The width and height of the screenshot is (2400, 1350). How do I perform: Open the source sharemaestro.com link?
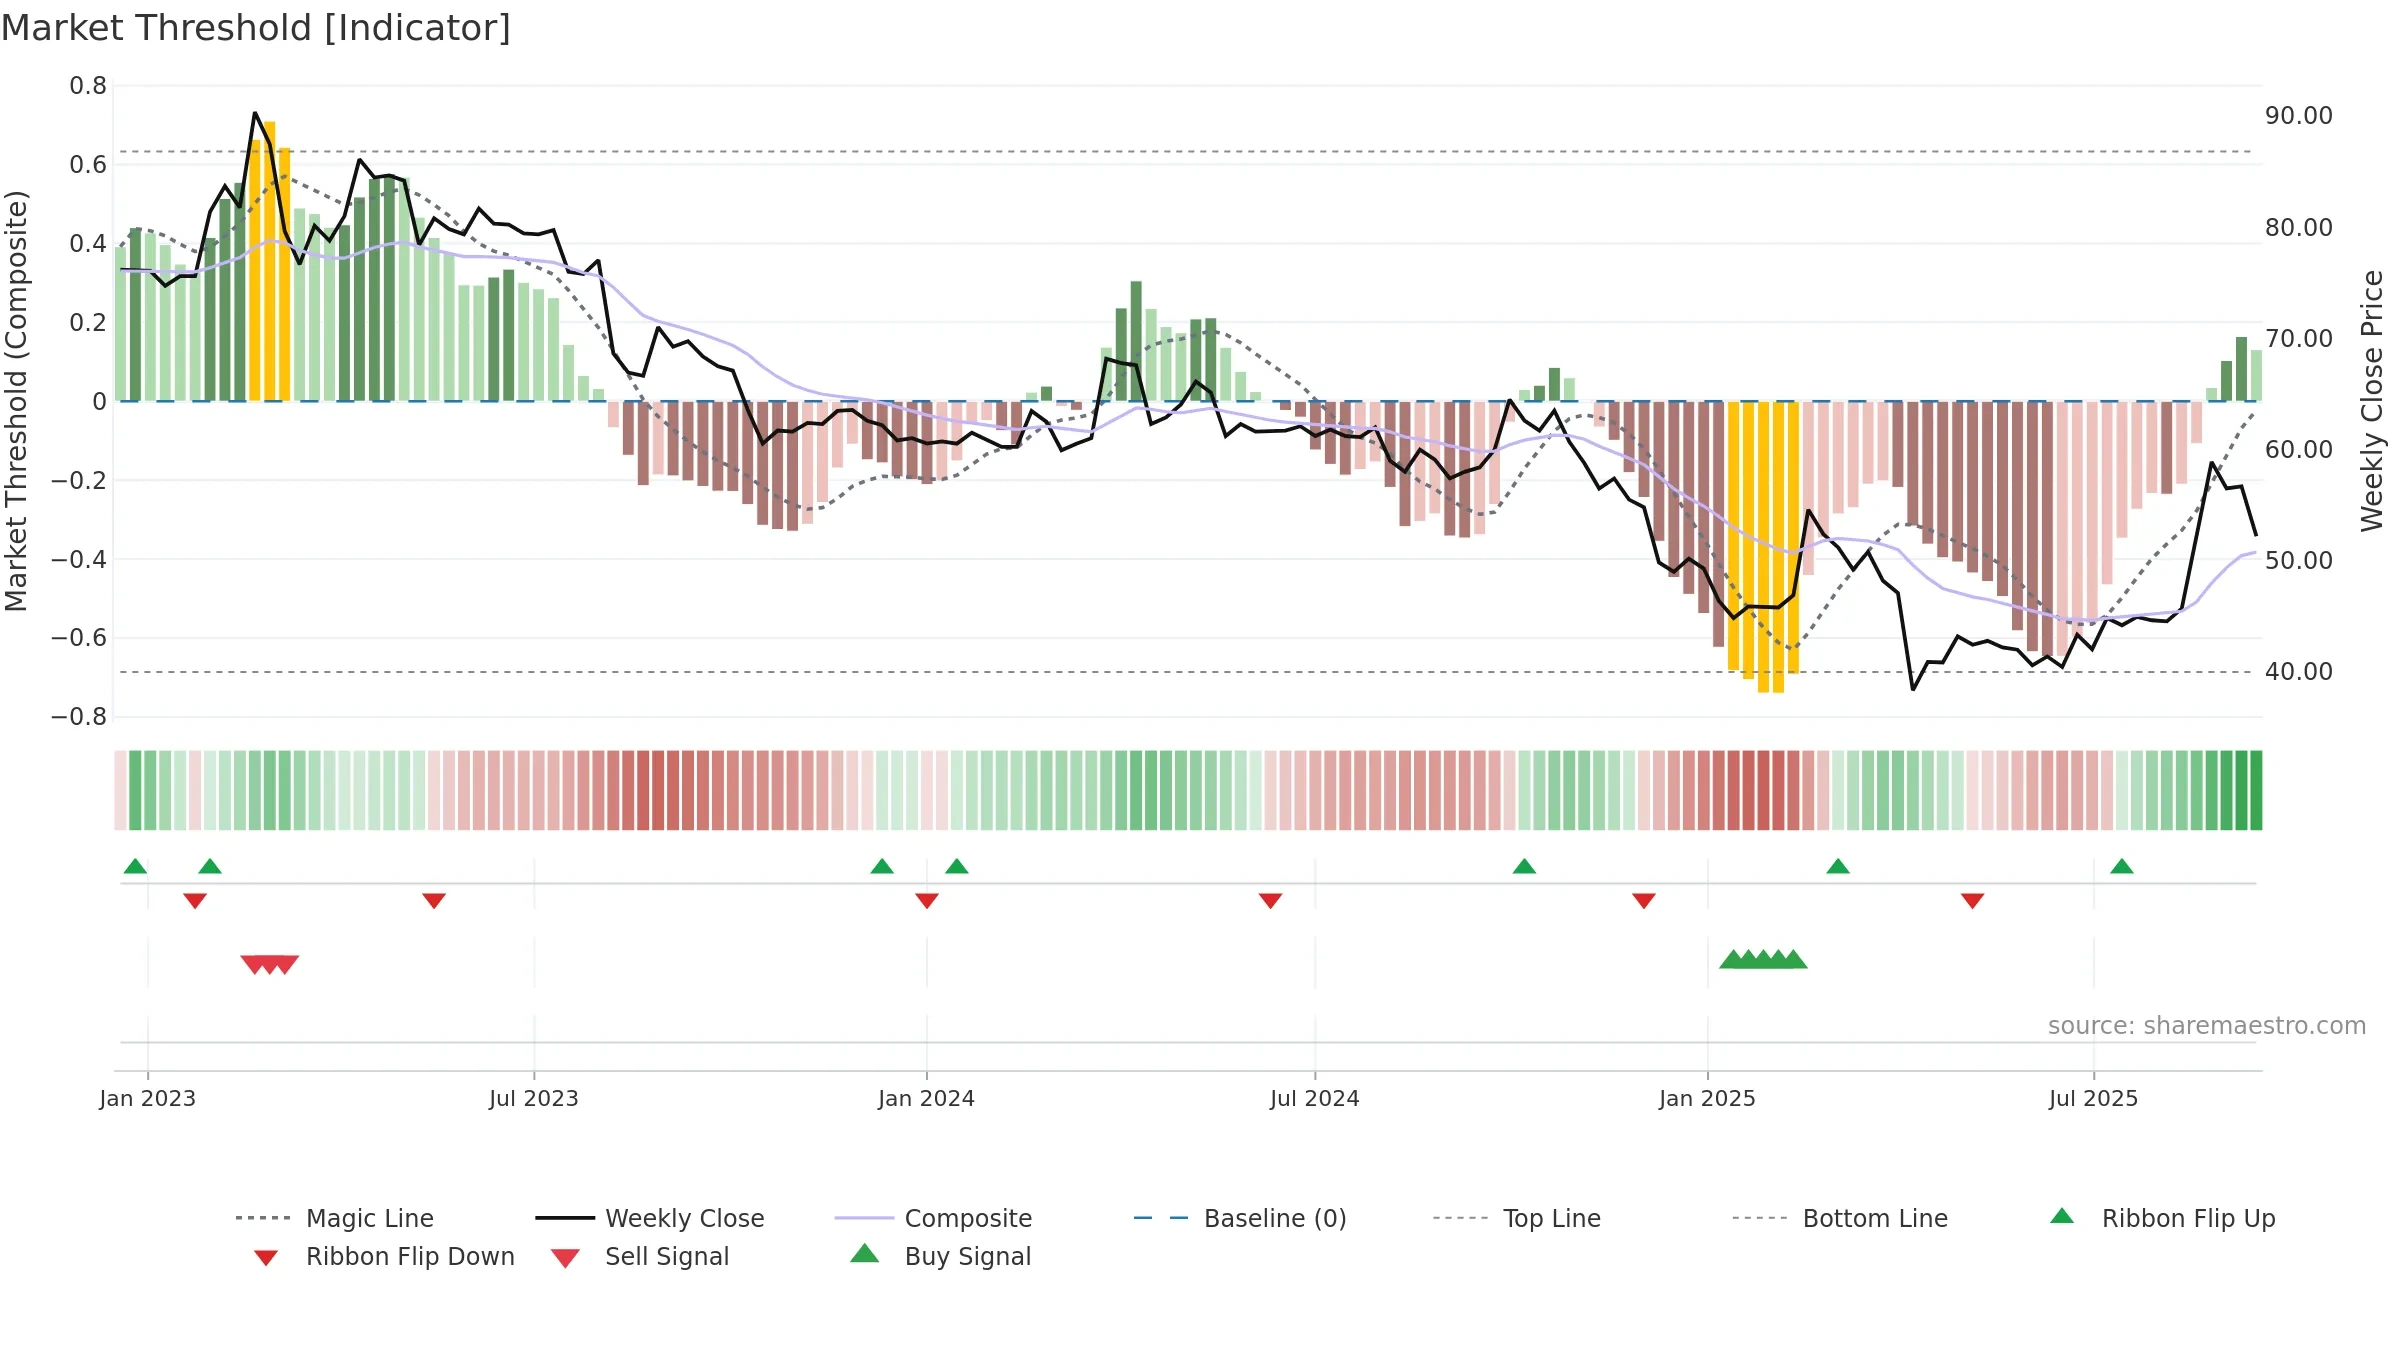tap(2207, 1026)
